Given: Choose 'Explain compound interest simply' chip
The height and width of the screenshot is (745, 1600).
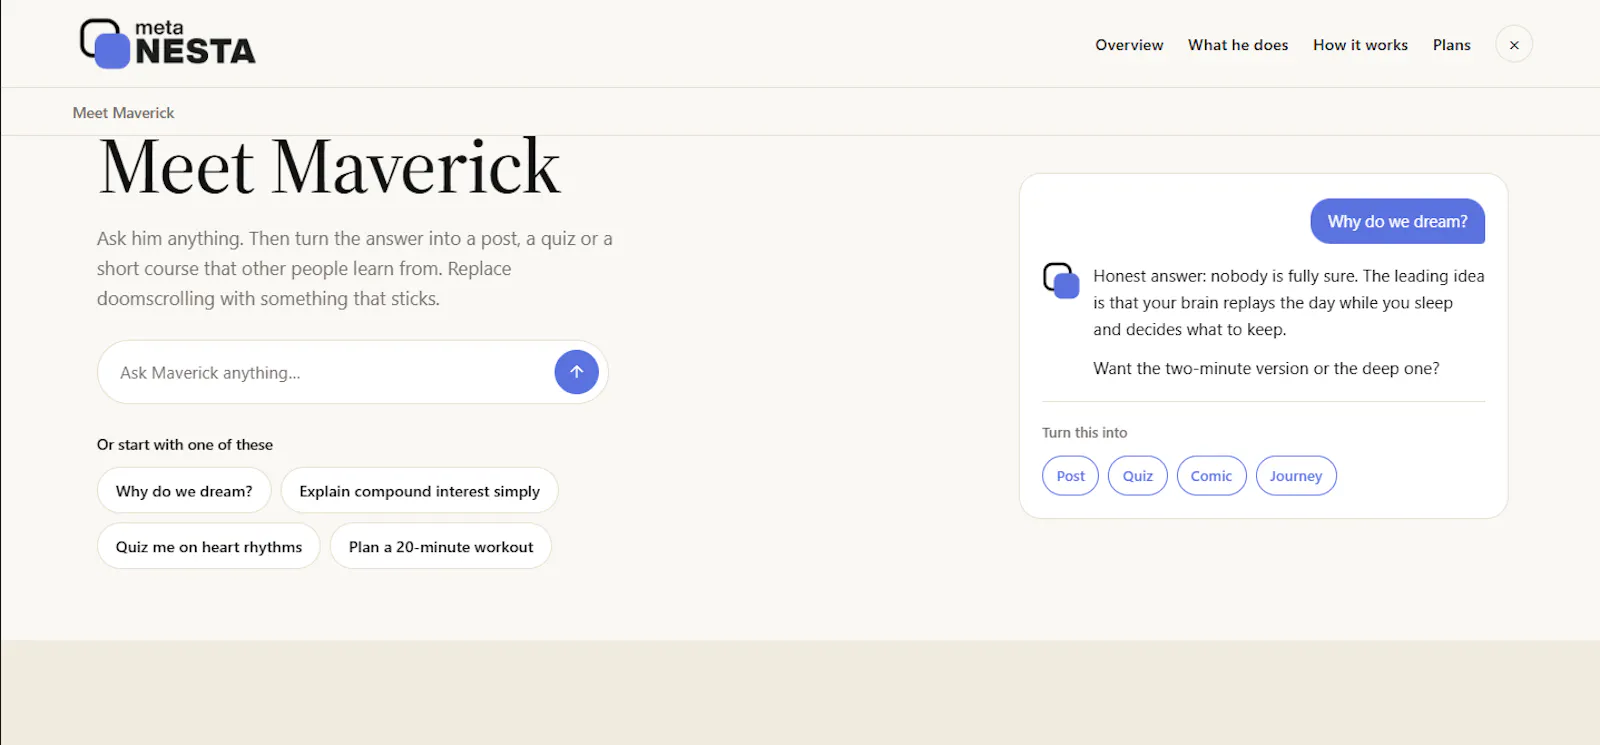Looking at the screenshot, I should tap(419, 491).
